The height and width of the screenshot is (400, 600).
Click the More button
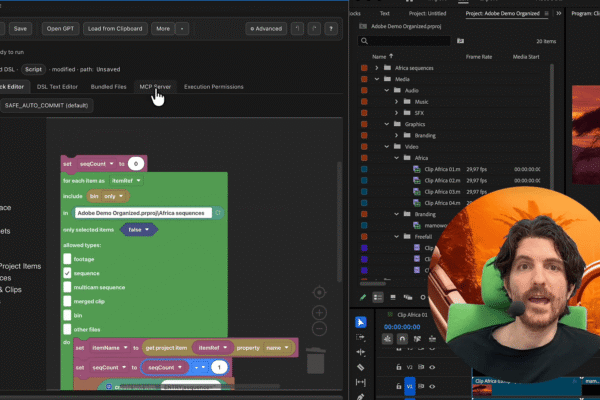163,29
